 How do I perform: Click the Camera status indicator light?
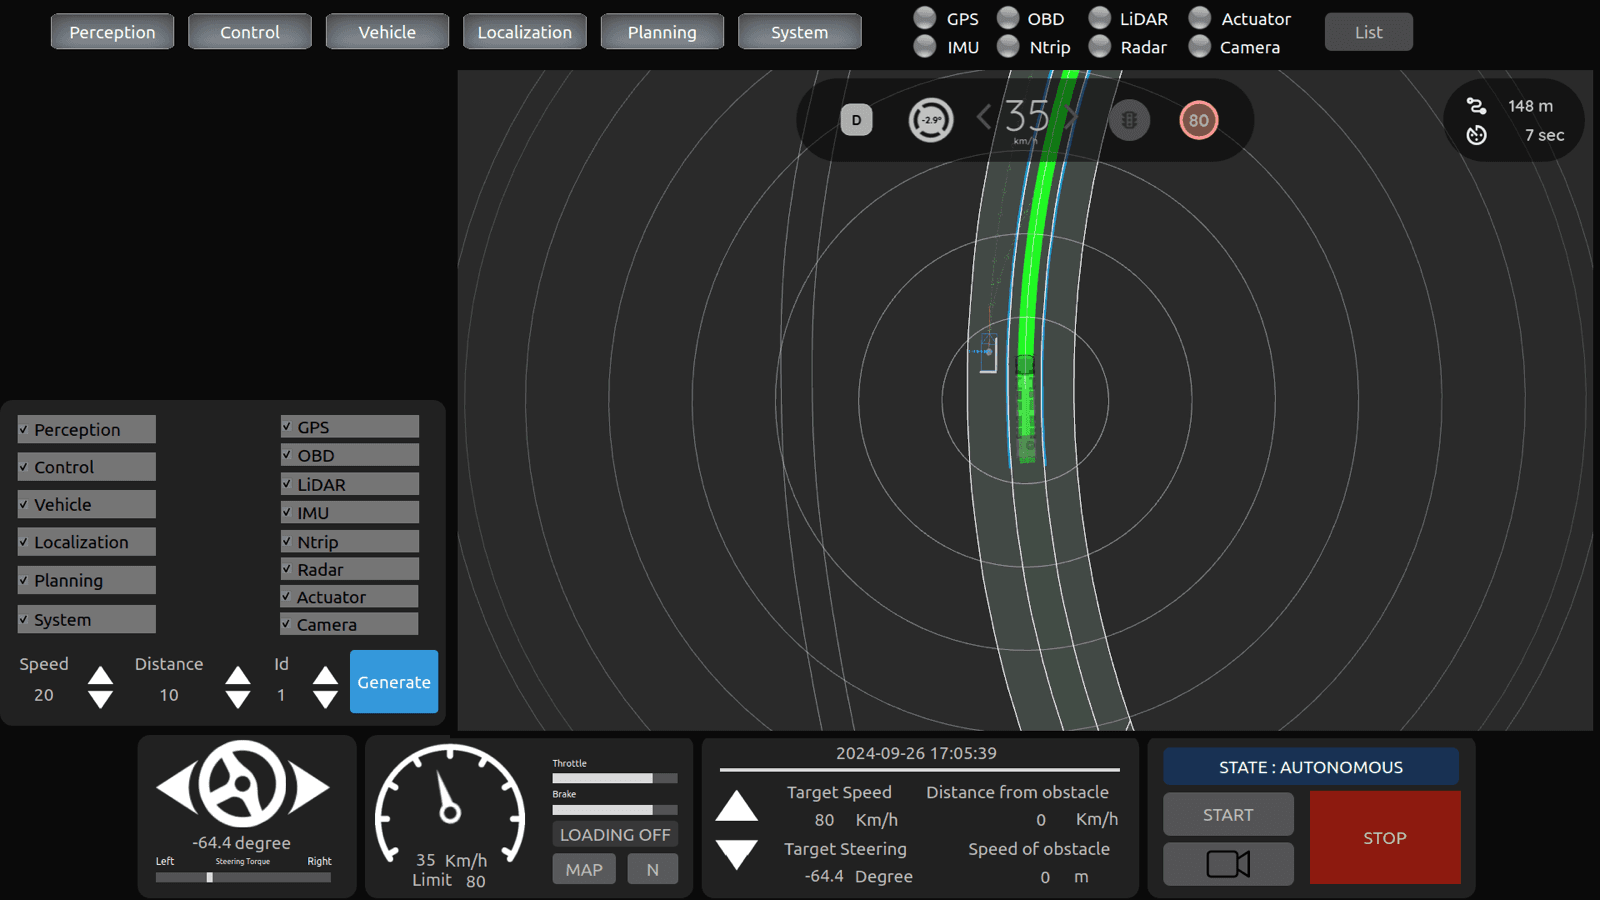click(1200, 46)
